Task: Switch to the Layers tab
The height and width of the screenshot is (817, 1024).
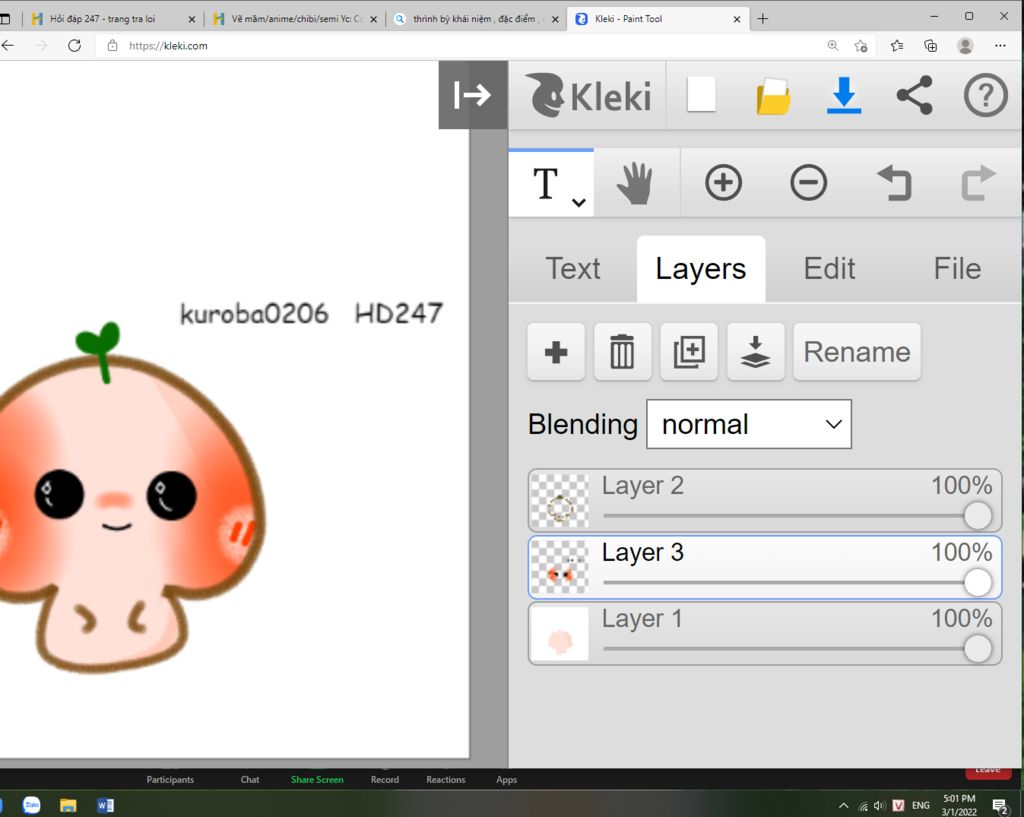Action: click(701, 268)
